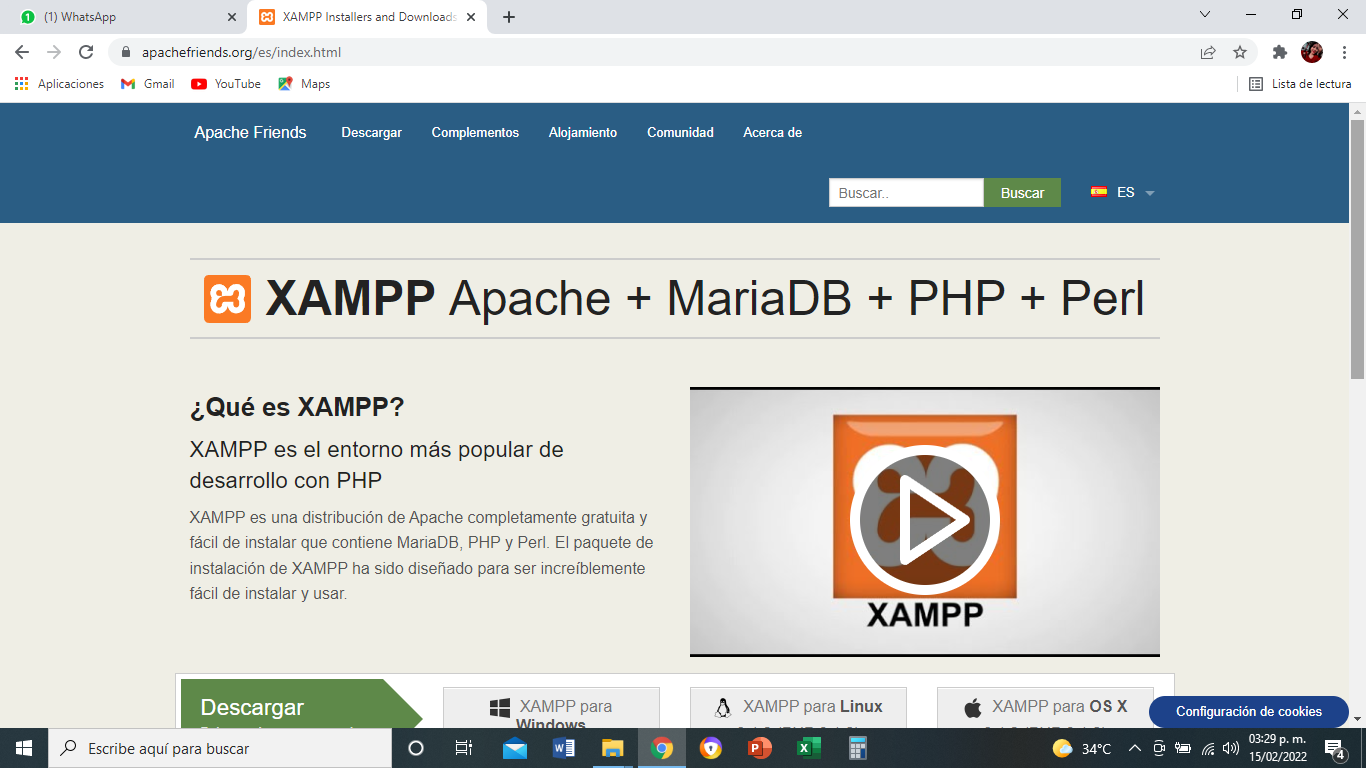Open Task View on the taskbar
Screen dimensions: 1366x768
click(x=464, y=748)
